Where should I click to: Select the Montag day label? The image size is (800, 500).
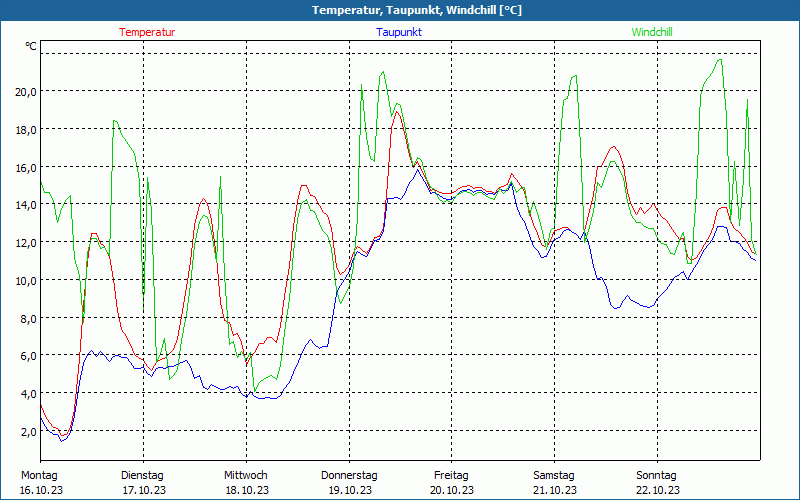pyautogui.click(x=40, y=475)
